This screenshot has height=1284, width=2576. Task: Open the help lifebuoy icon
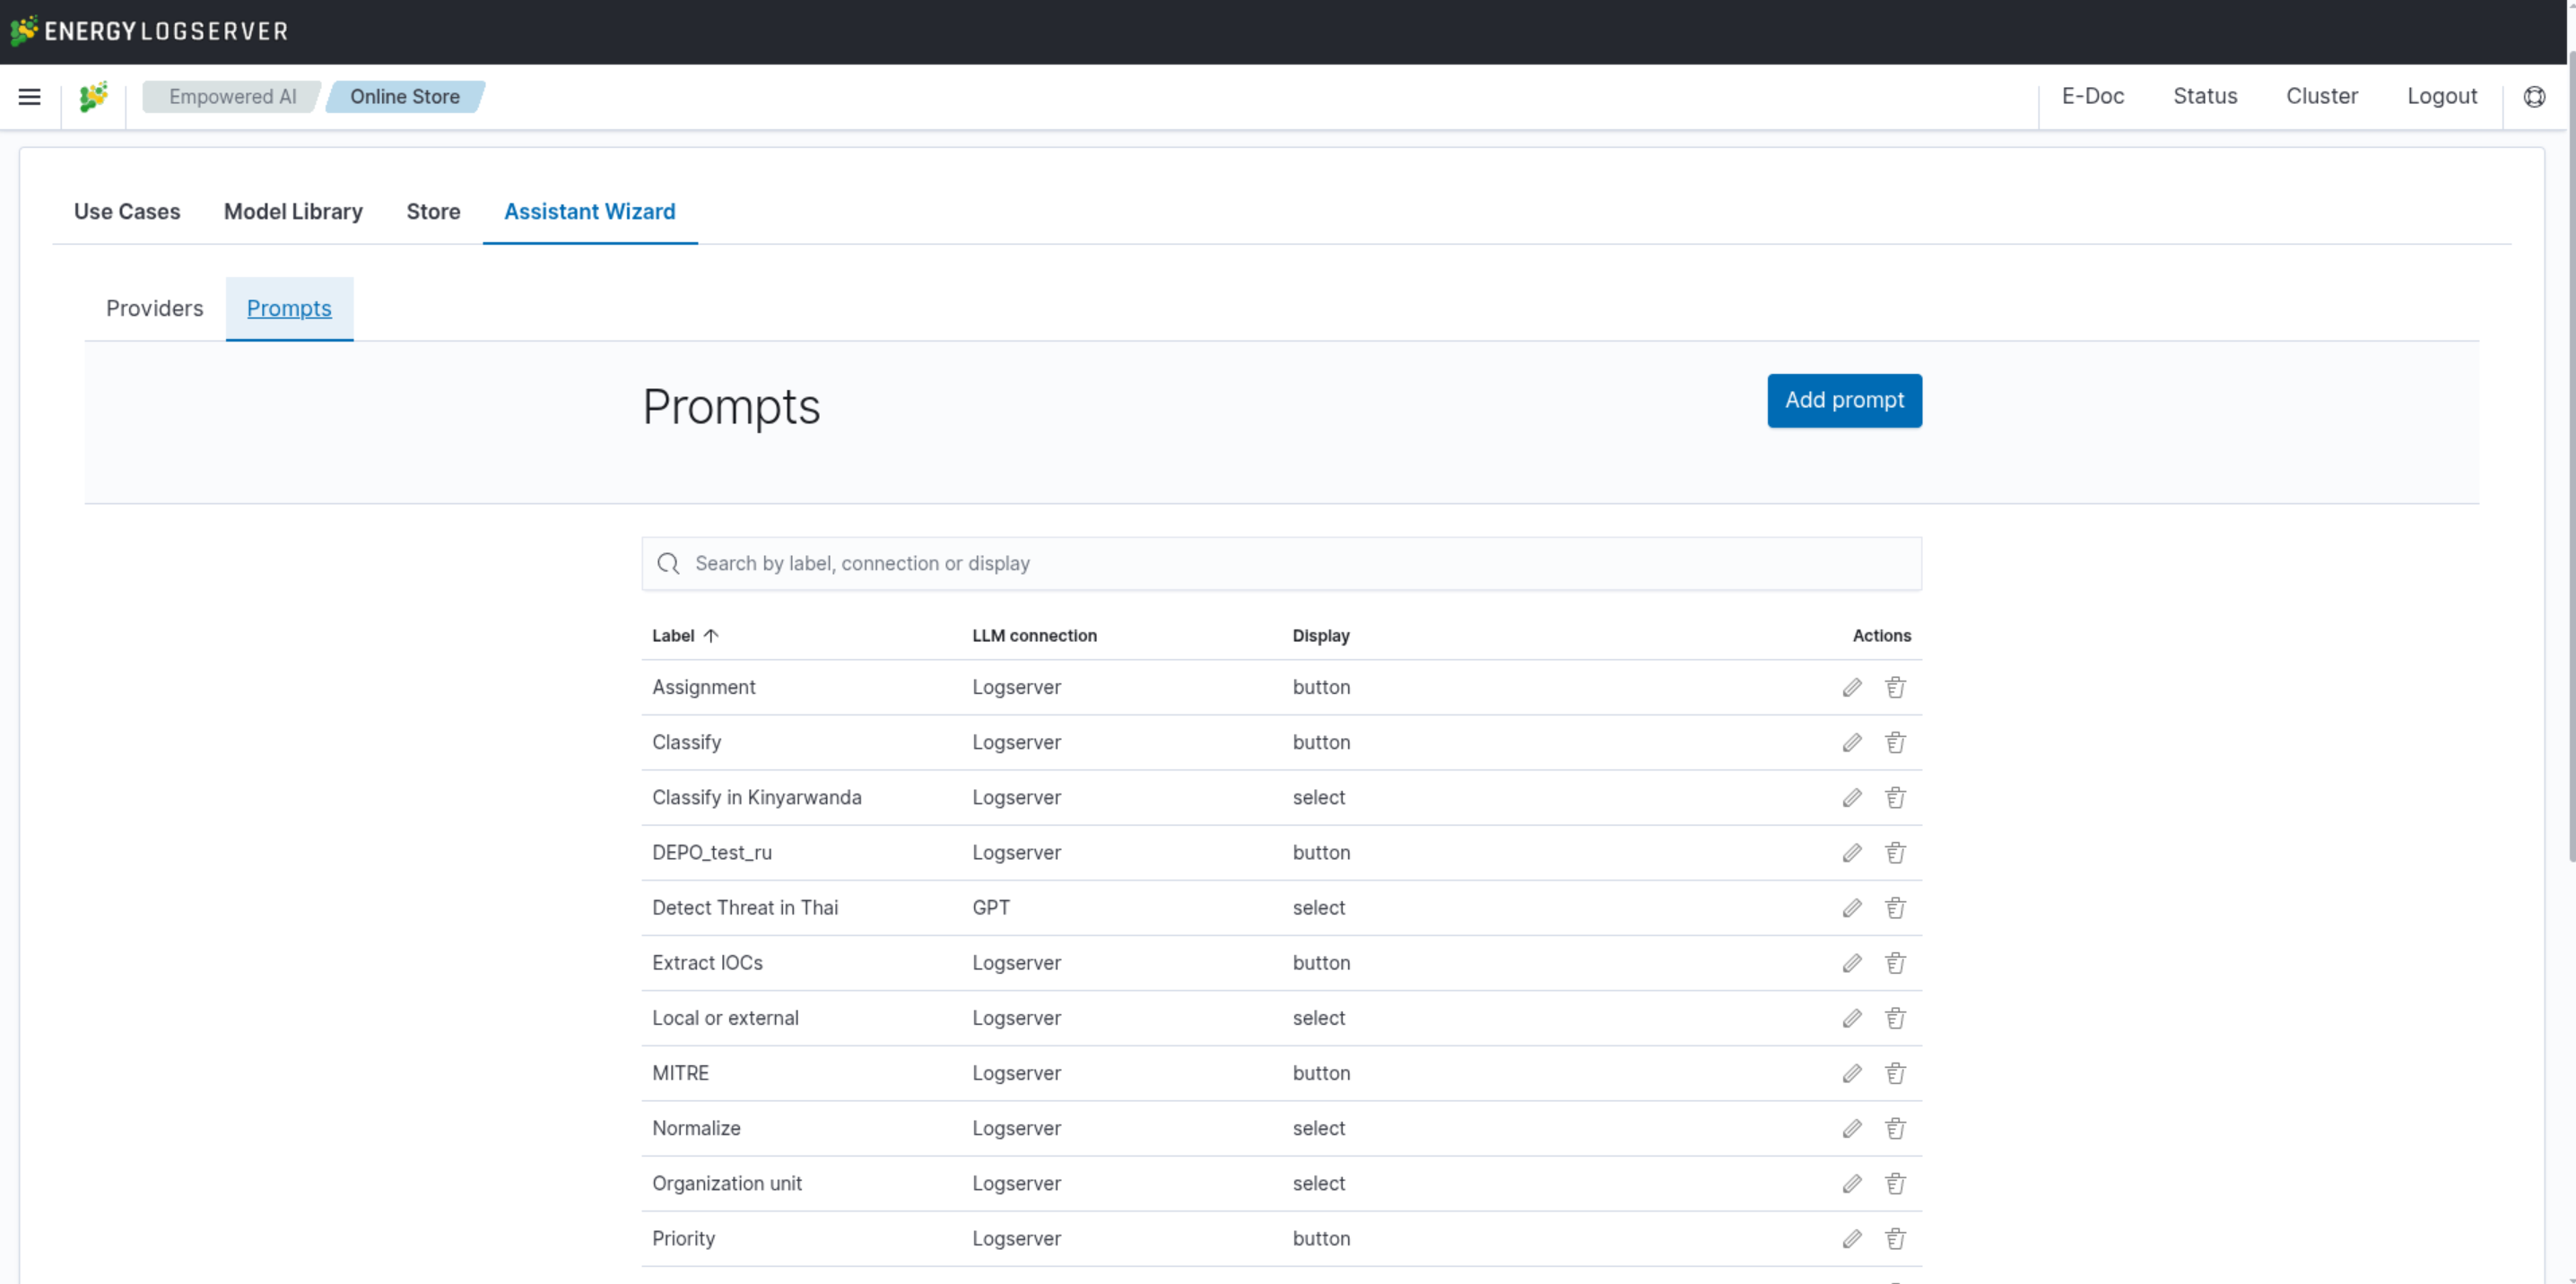point(2534,97)
